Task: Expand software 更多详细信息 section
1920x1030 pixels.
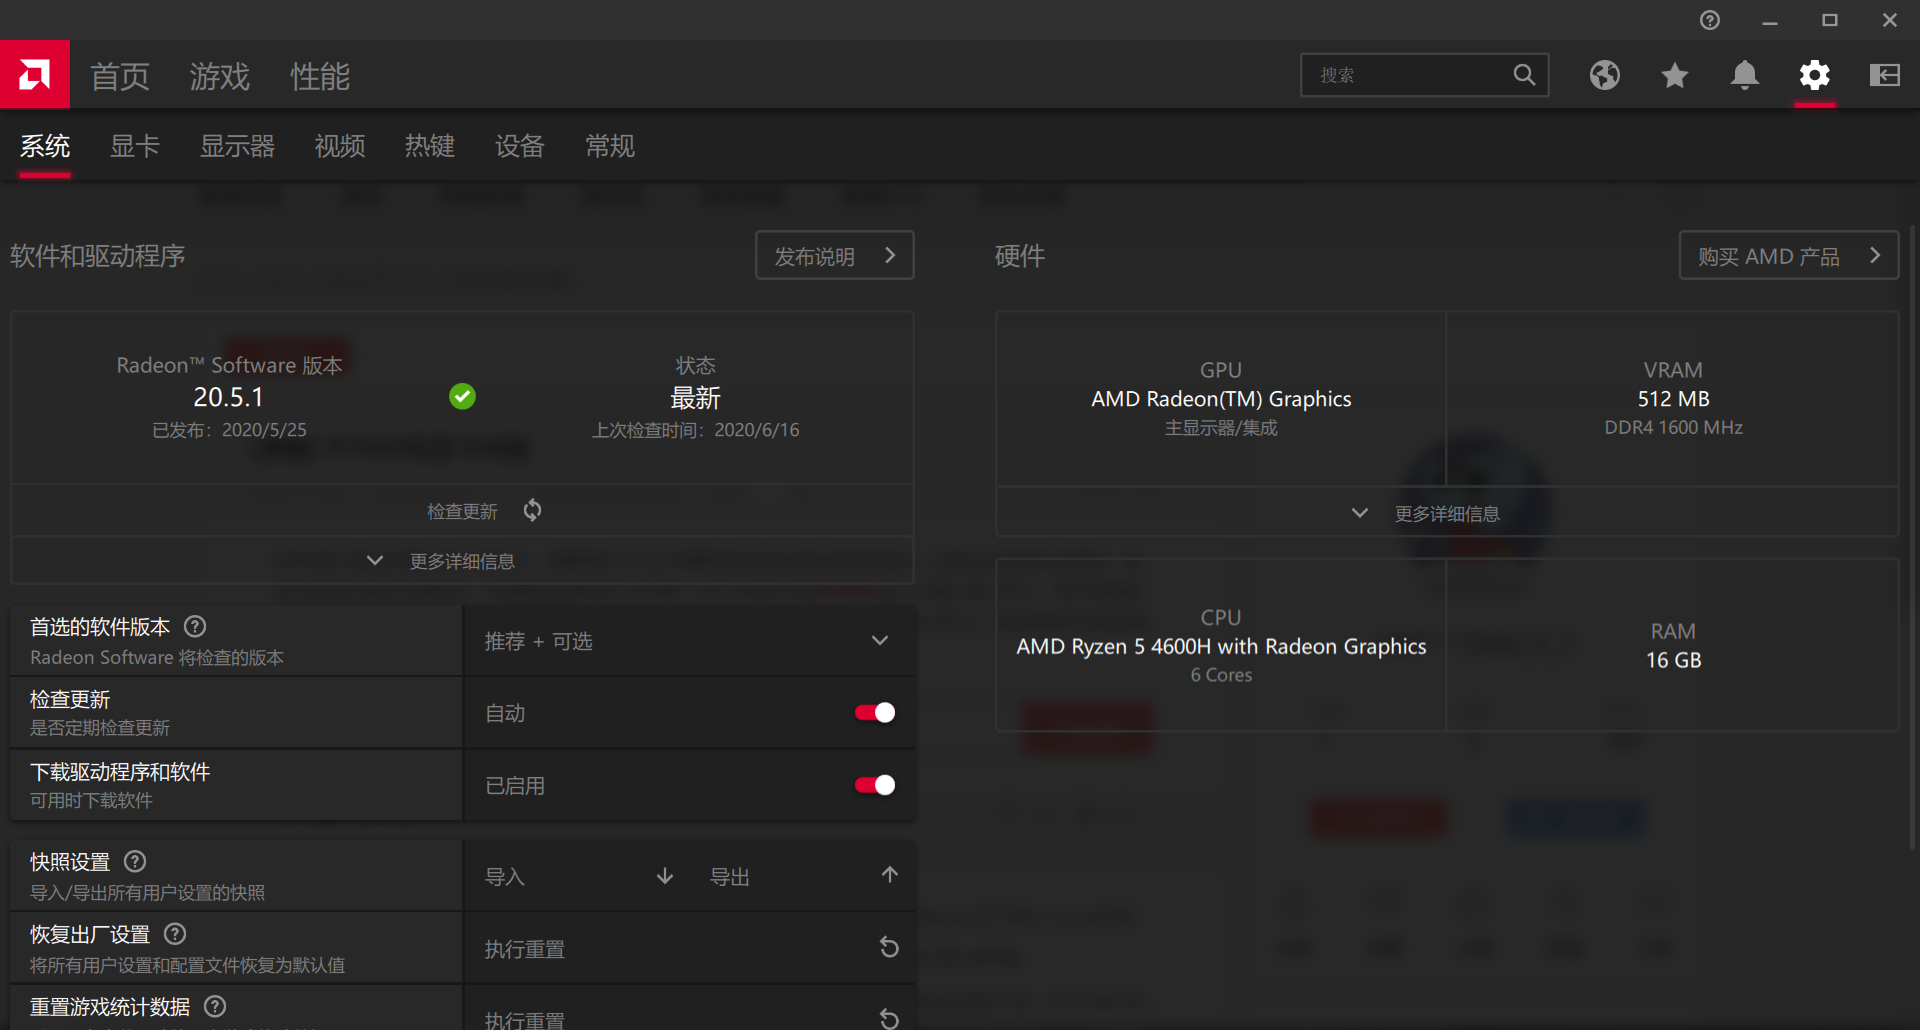Action: (x=462, y=561)
